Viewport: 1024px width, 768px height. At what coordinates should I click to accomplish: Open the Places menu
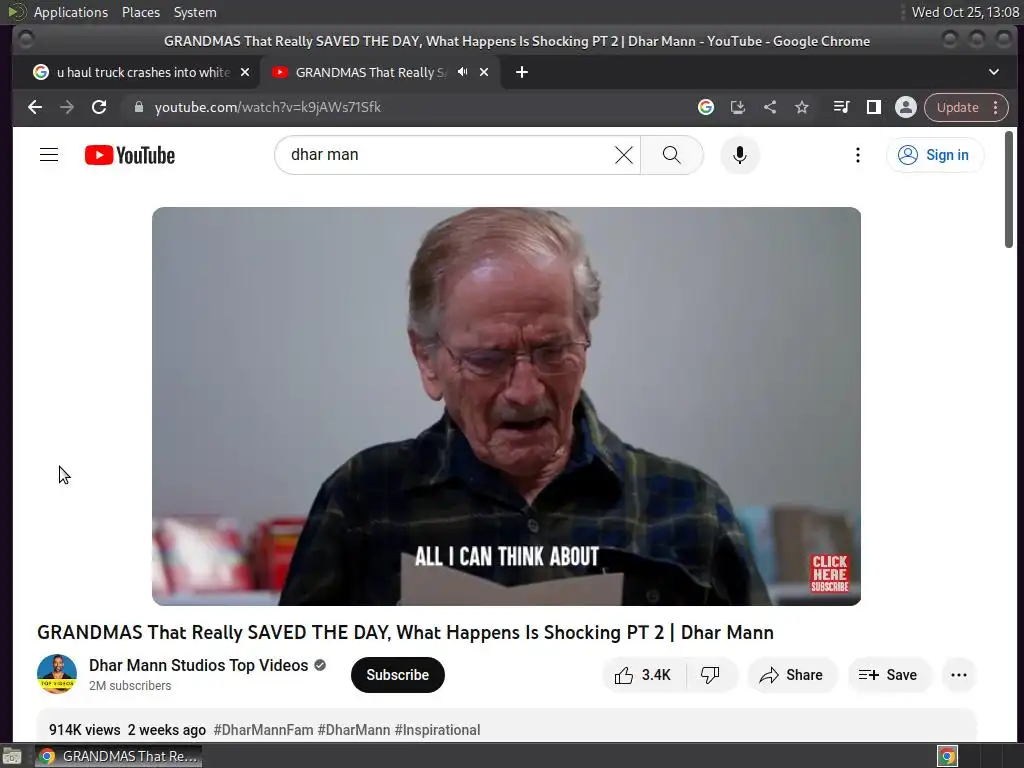(x=140, y=12)
